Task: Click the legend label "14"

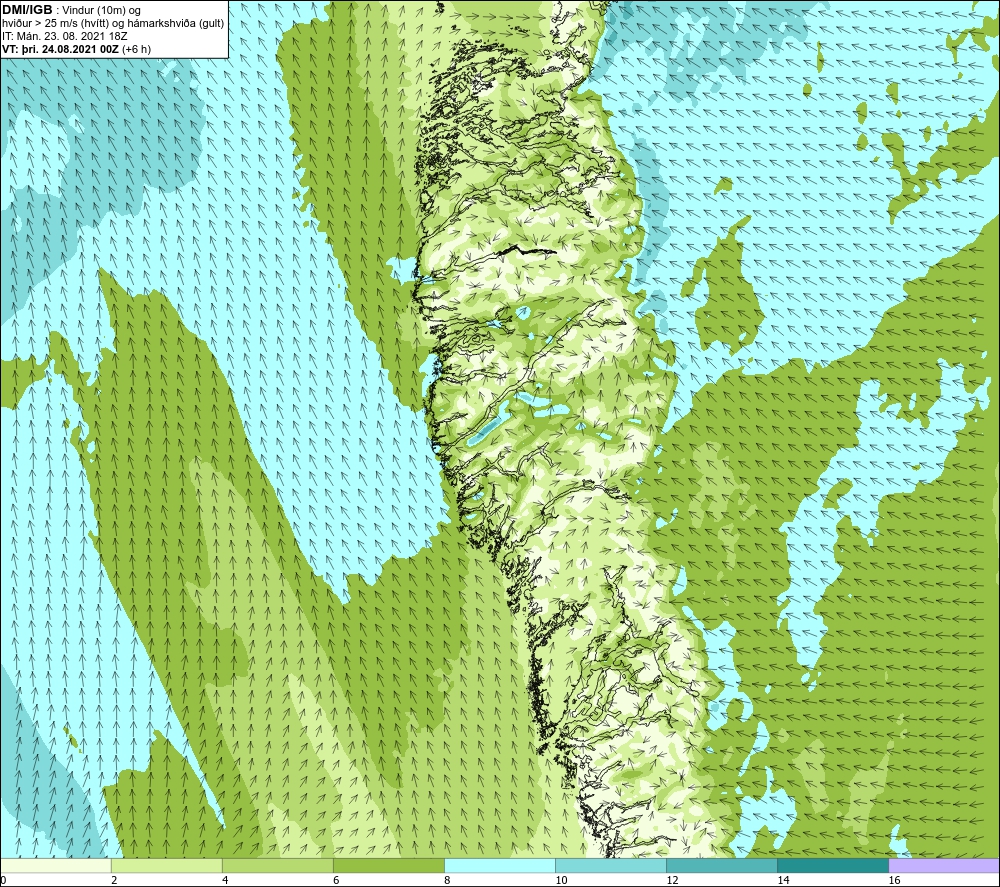Action: pyautogui.click(x=783, y=881)
